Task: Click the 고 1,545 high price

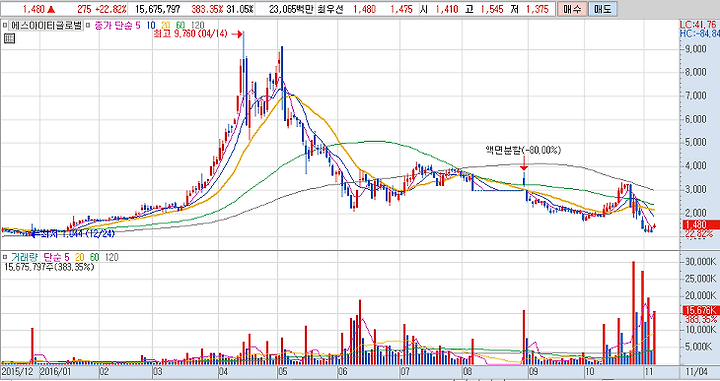Action: 485,9
